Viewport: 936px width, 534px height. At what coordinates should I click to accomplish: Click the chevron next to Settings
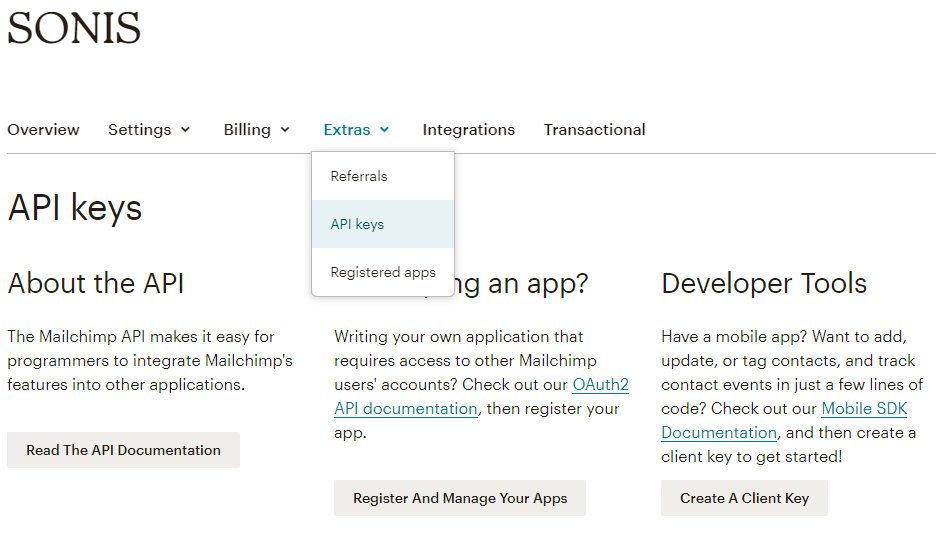point(185,129)
